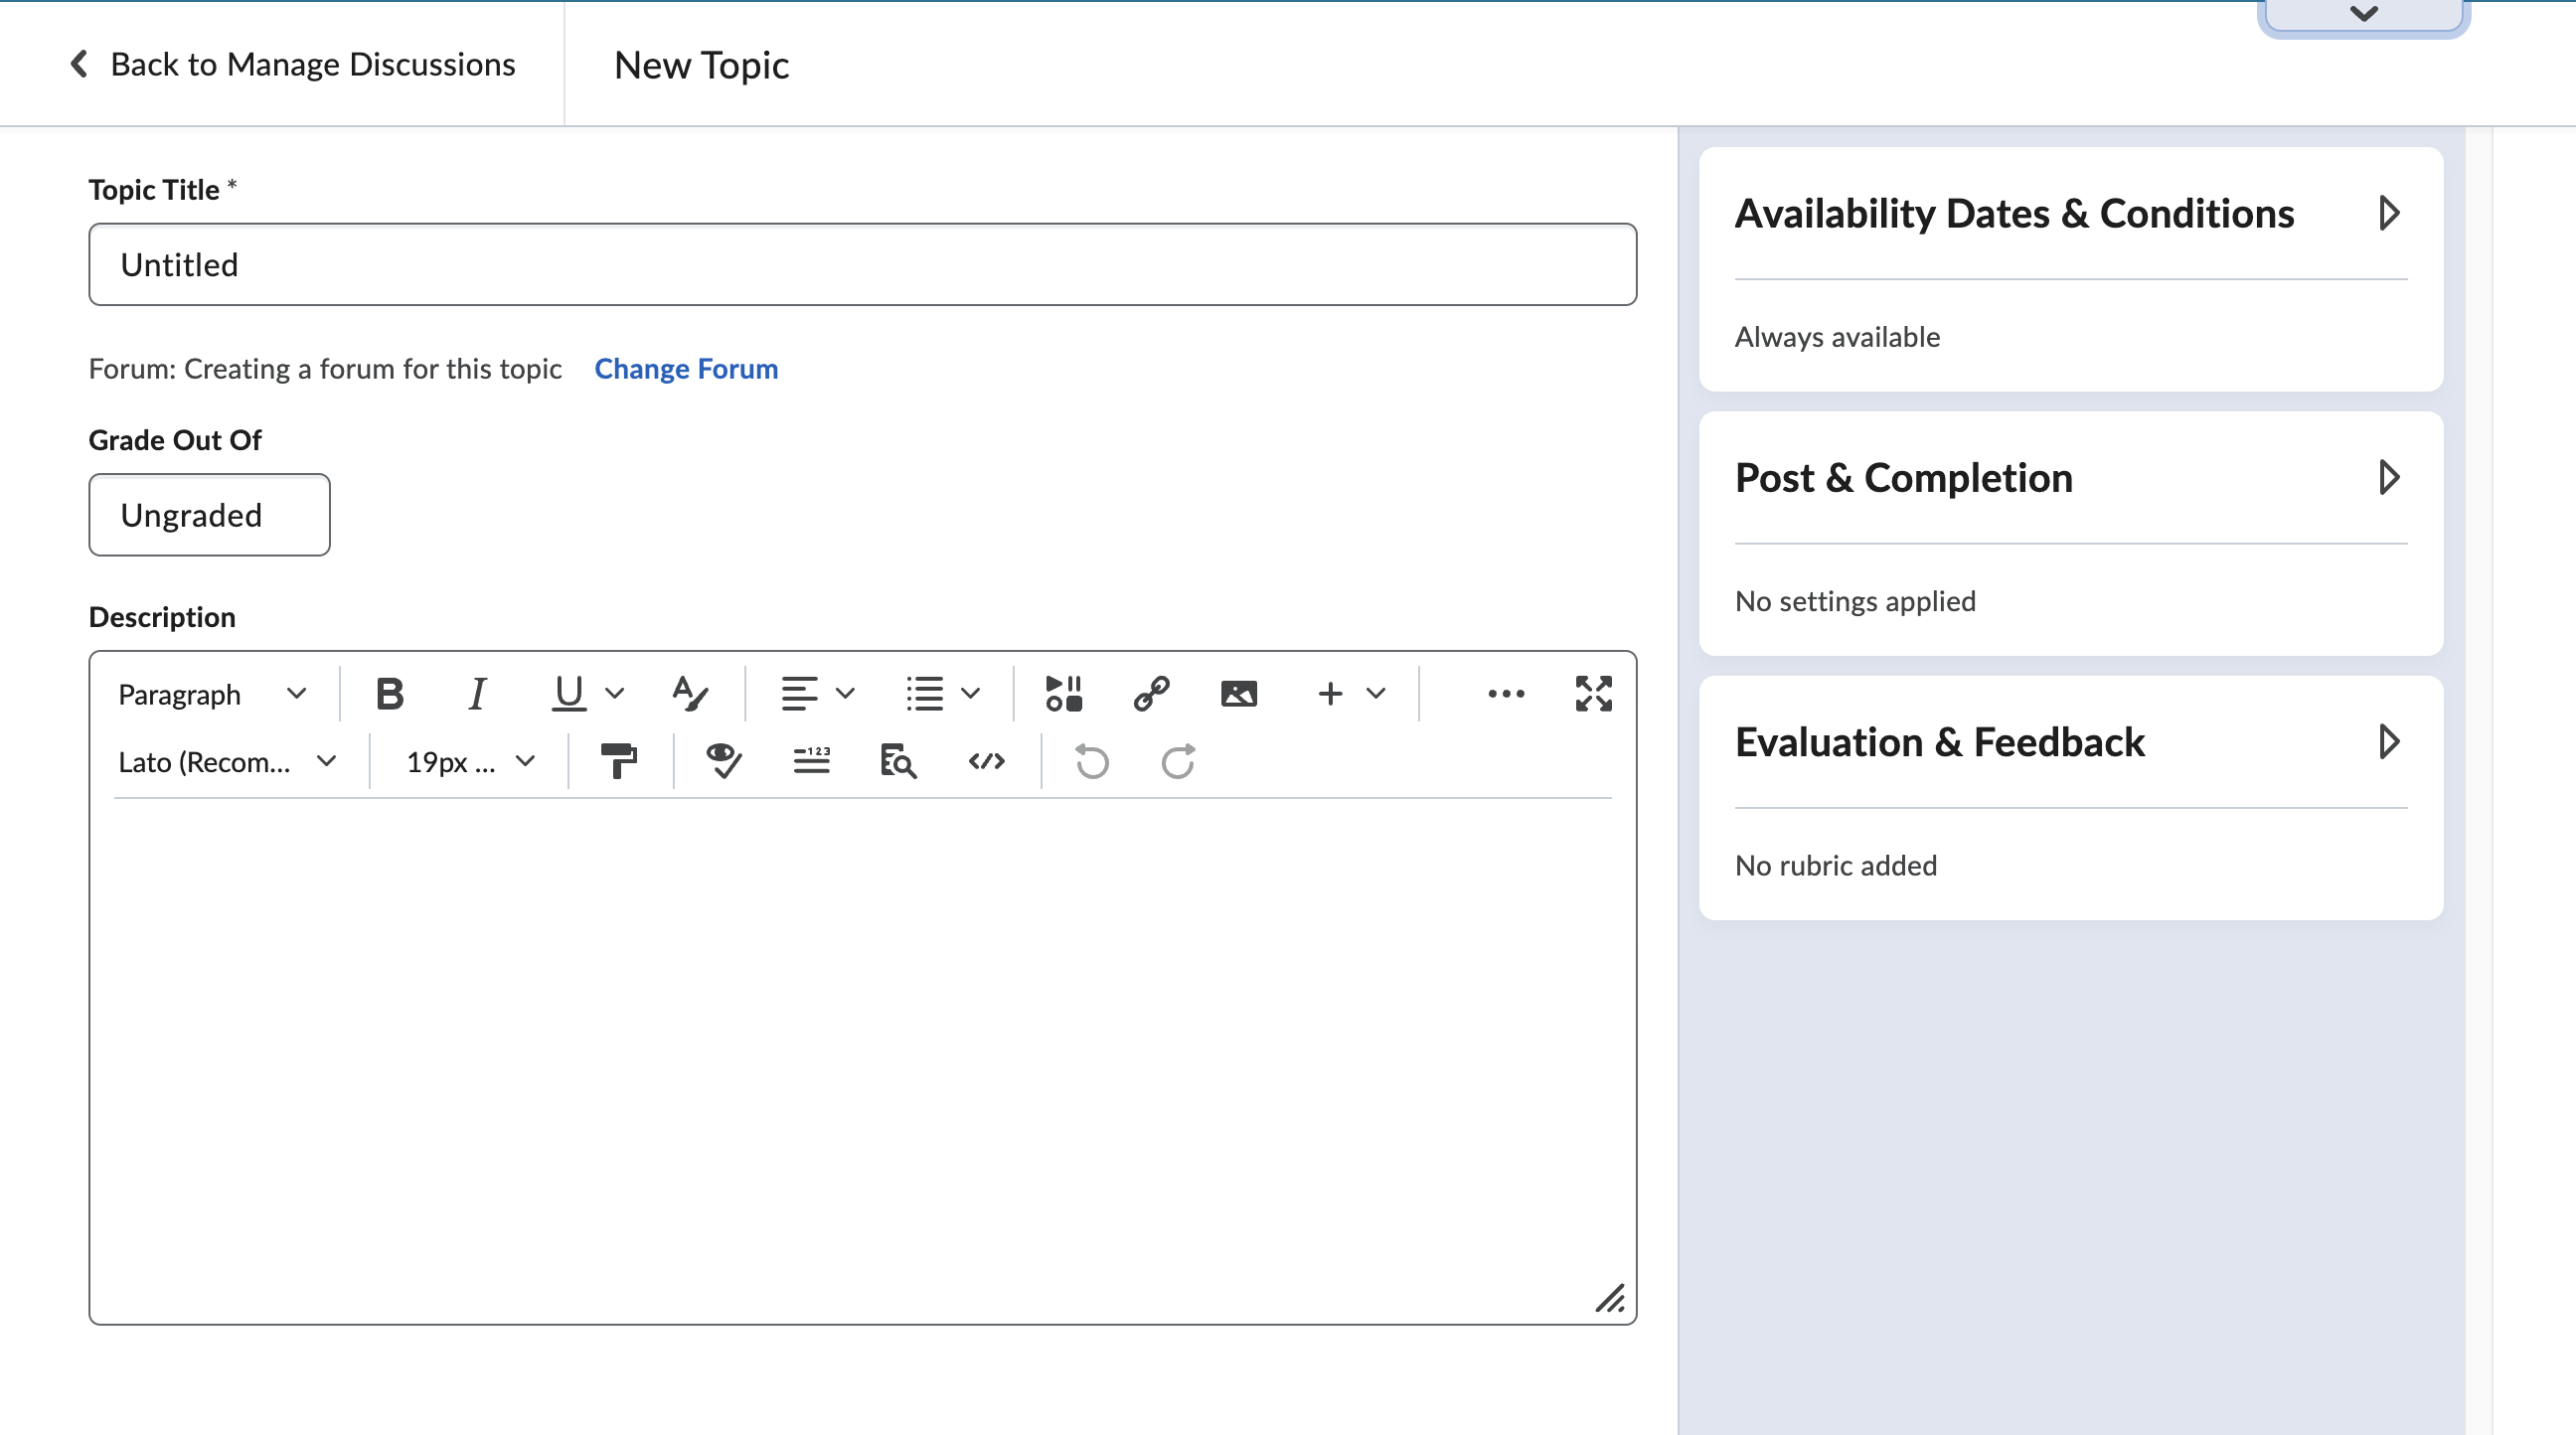This screenshot has width=2576, height=1435.
Task: Run the accessibility checker
Action: click(x=723, y=761)
